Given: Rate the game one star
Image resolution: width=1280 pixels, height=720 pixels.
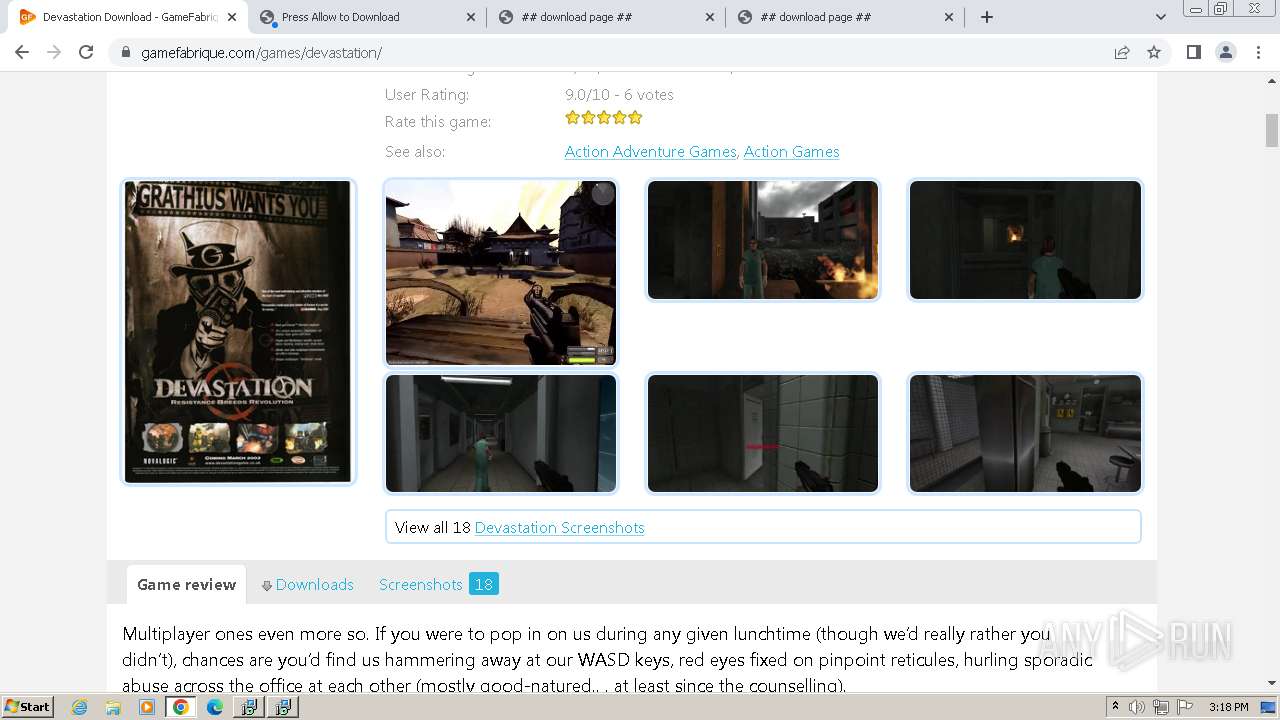Looking at the screenshot, I should tap(572, 118).
